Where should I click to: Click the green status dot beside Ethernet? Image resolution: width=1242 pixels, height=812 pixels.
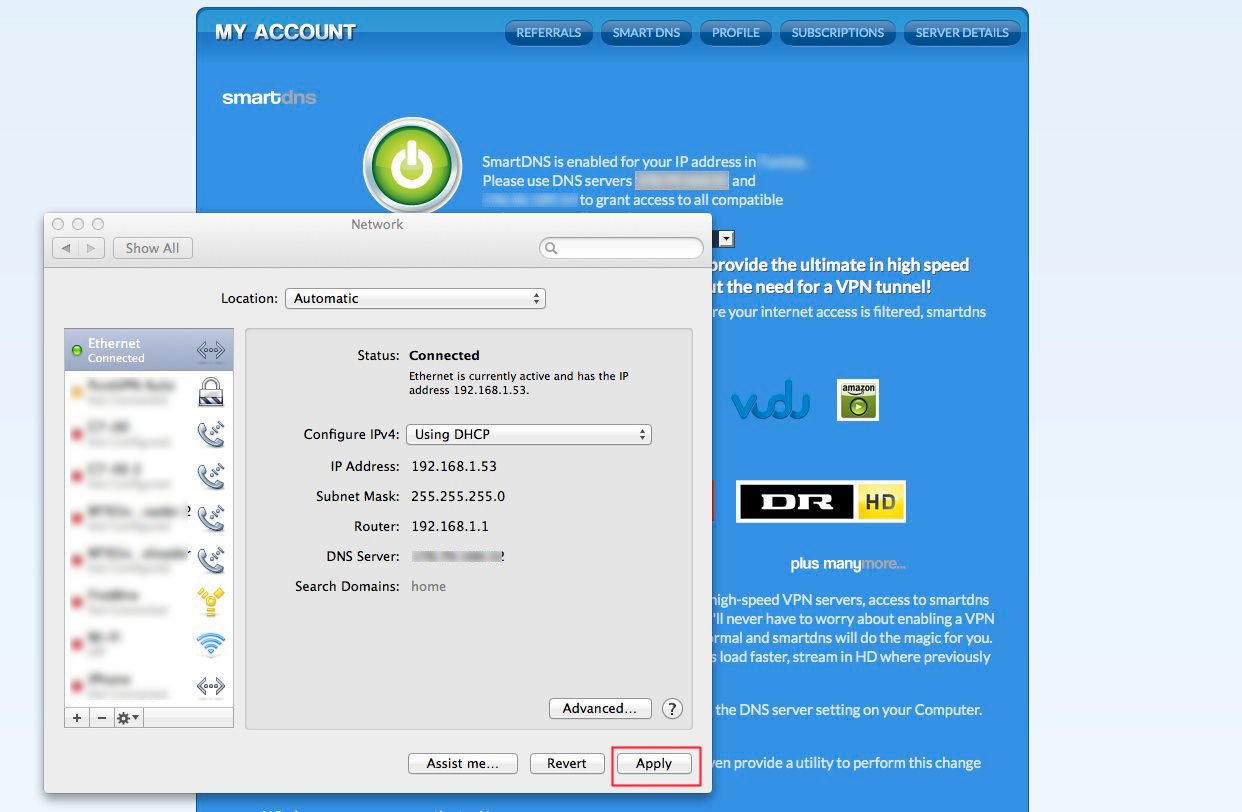[x=77, y=350]
